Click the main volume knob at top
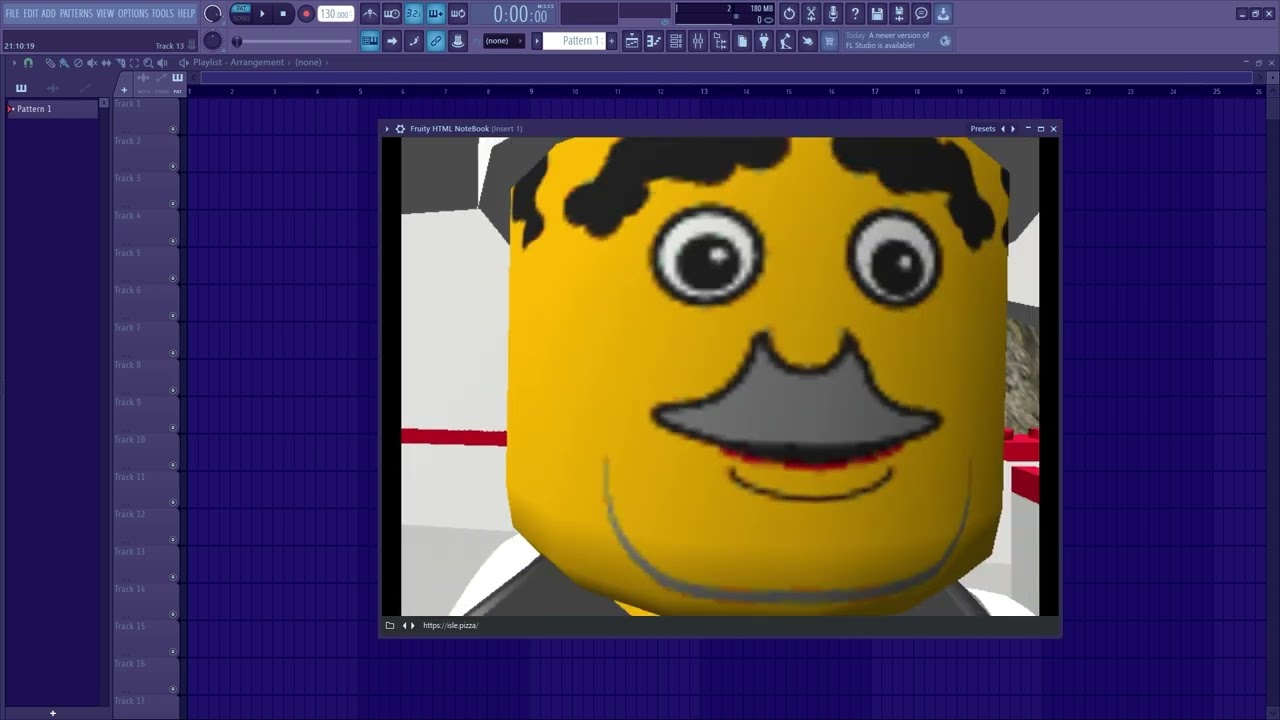Image resolution: width=1280 pixels, height=720 pixels. click(x=212, y=14)
